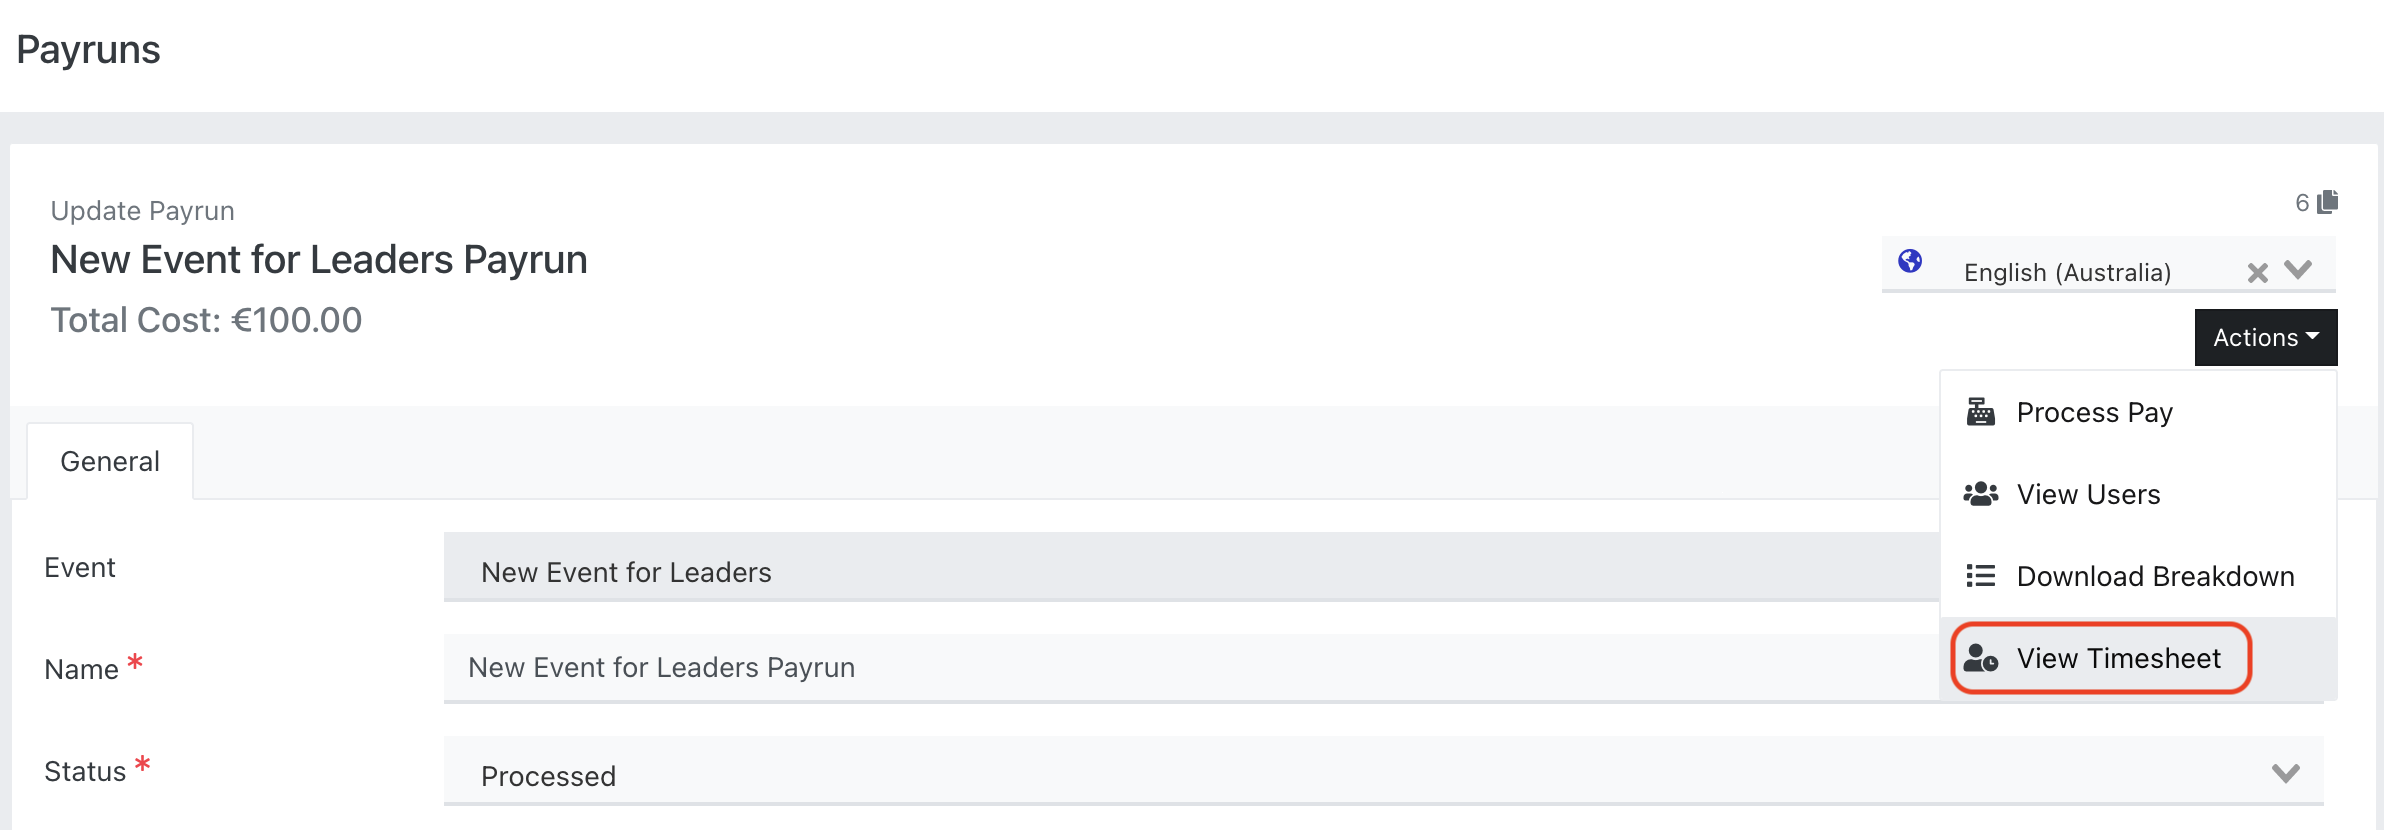This screenshot has width=2384, height=830.
Task: Click the View Timesheet user-clock icon
Action: (1980, 658)
